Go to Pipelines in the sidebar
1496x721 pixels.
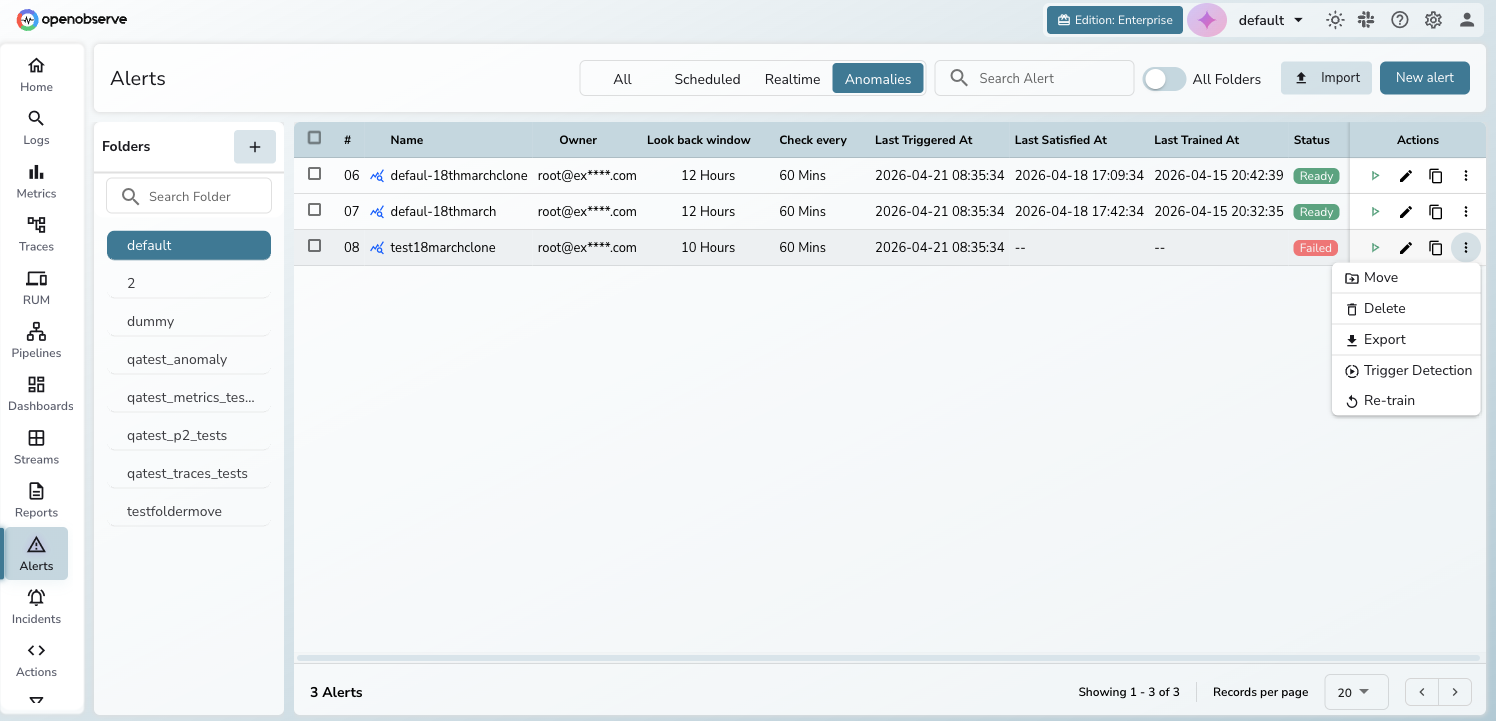point(36,339)
